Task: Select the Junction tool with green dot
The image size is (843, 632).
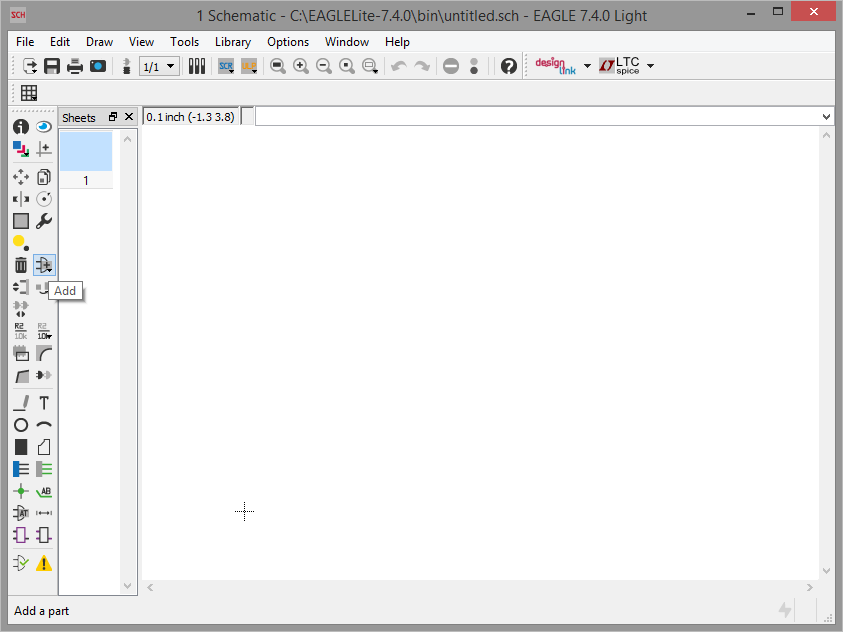Action: (21, 491)
